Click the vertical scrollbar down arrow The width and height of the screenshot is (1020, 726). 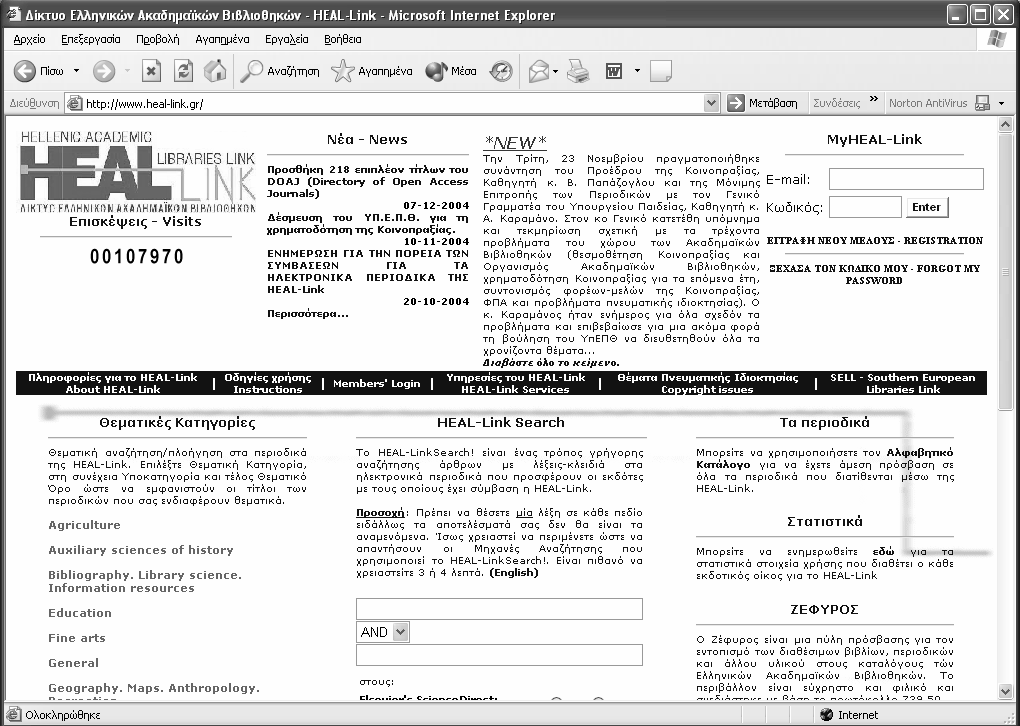pos(1005,691)
